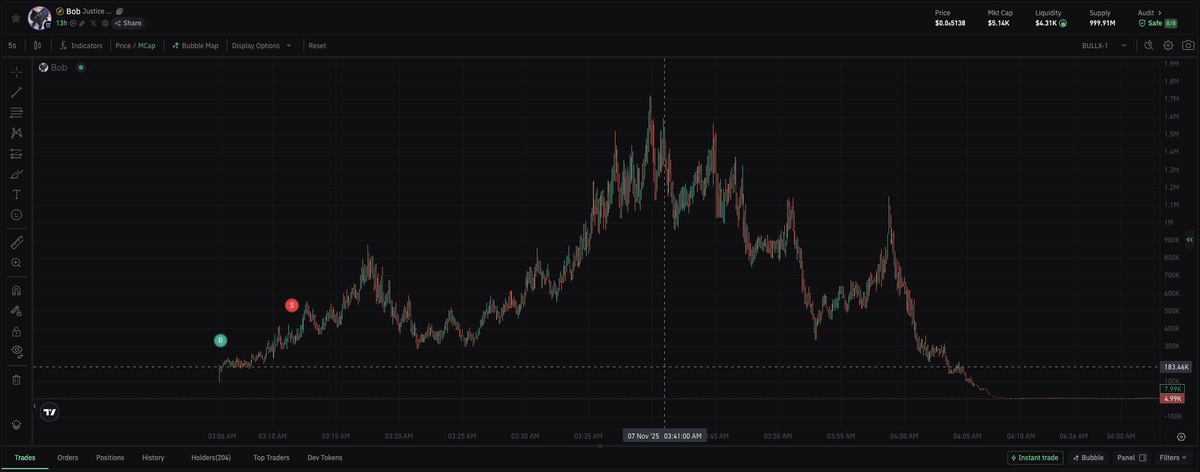The image size is (1200, 472).
Task: Open the token's X (Twitter) link
Action: click(x=94, y=22)
